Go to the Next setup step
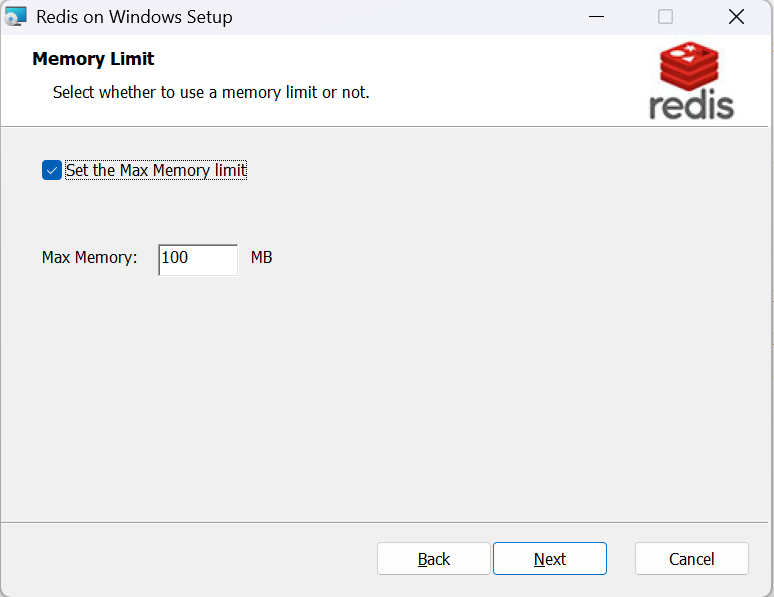The width and height of the screenshot is (774, 597). [x=549, y=558]
